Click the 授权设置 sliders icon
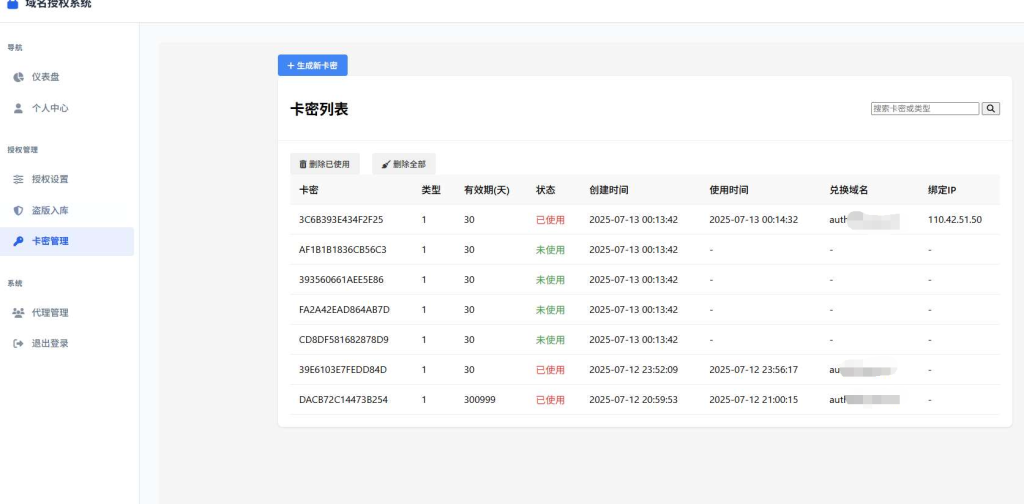The width and height of the screenshot is (1024, 504). (18, 180)
